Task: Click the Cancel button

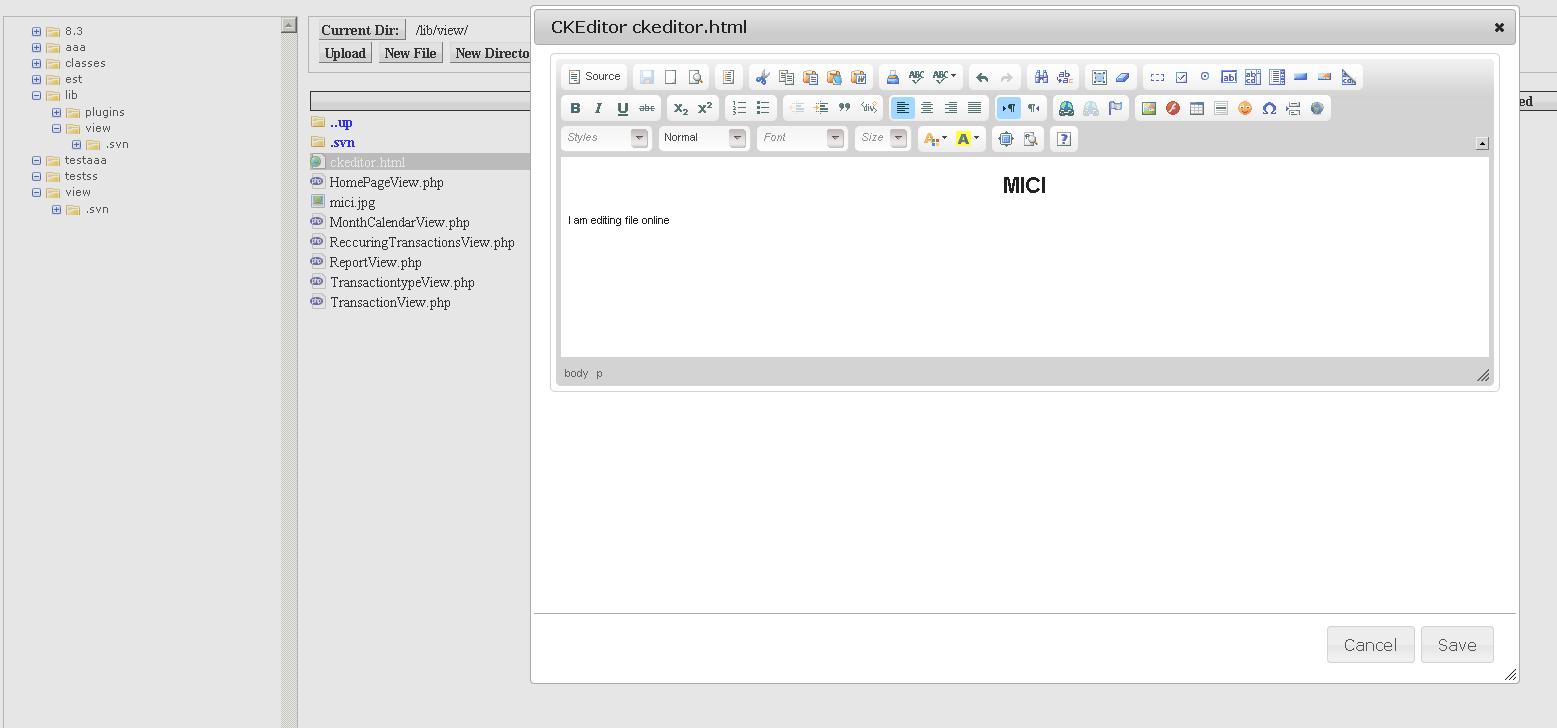Action: pyautogui.click(x=1370, y=645)
